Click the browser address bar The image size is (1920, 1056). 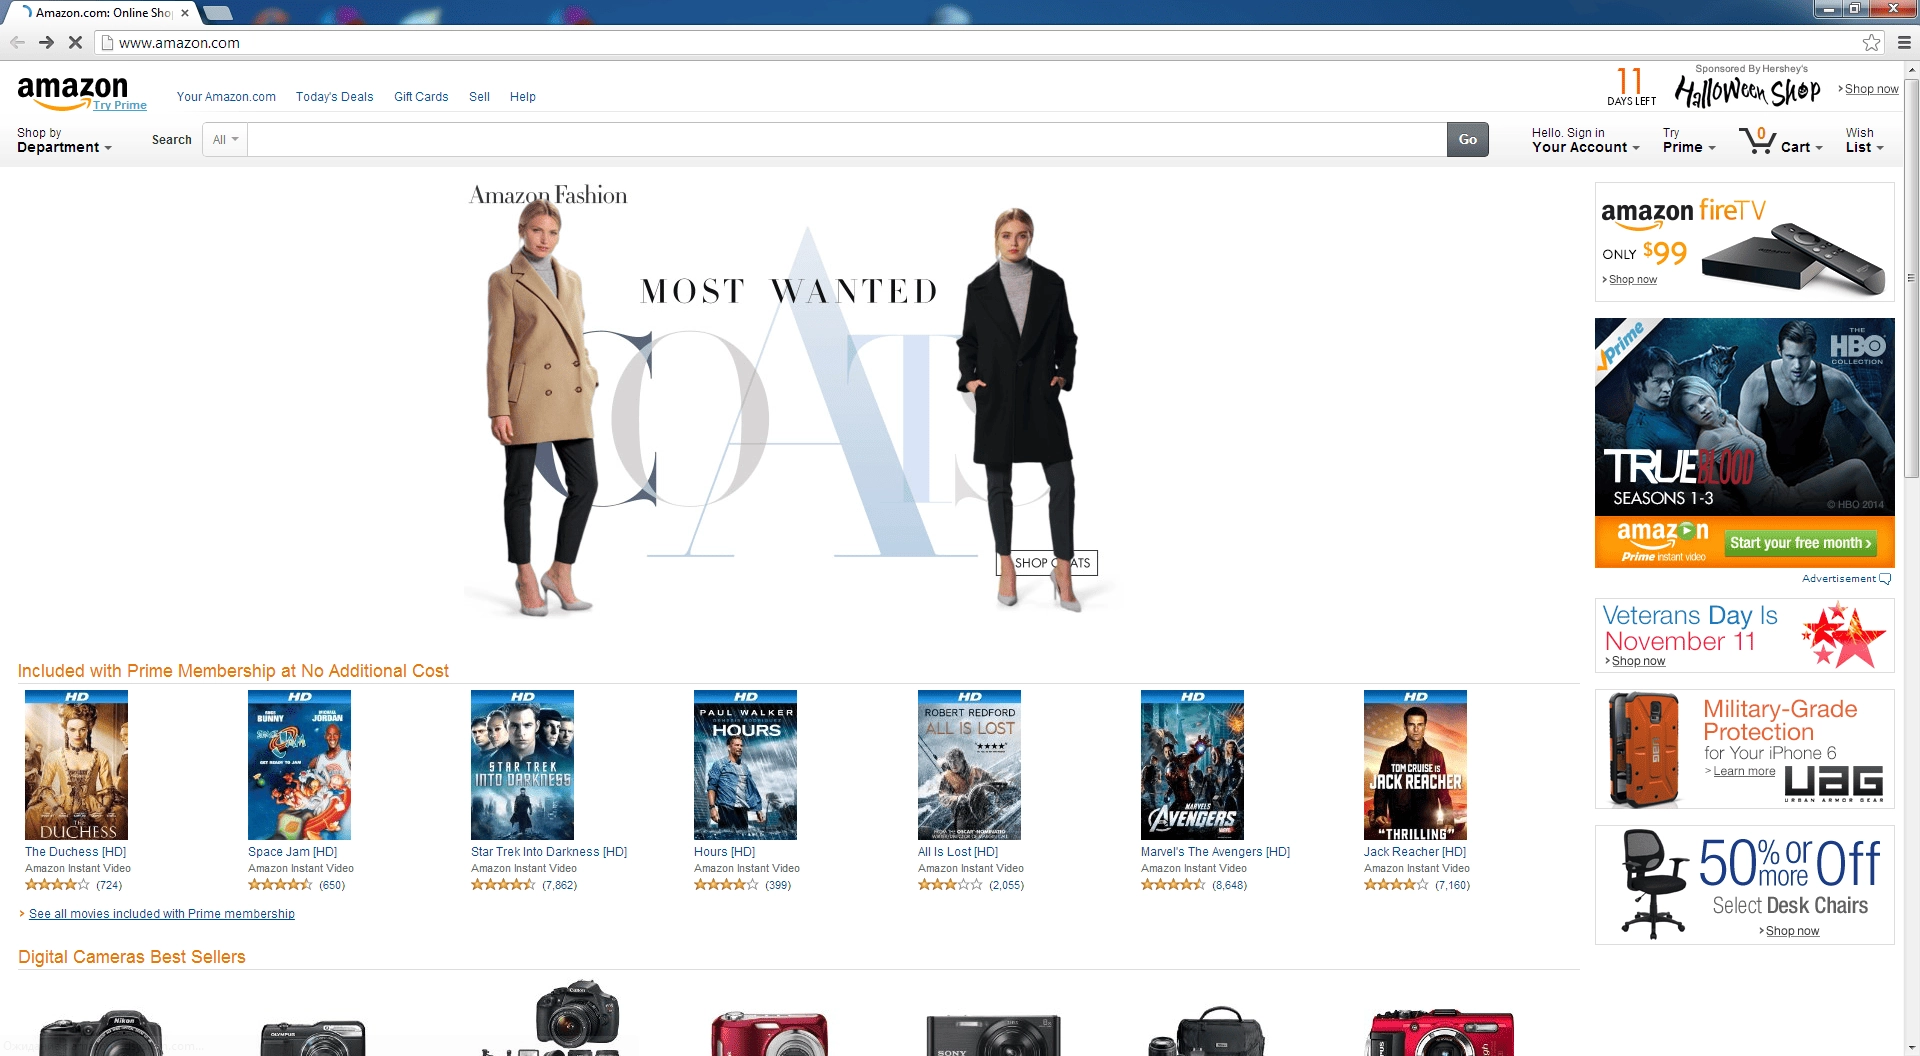(x=980, y=43)
